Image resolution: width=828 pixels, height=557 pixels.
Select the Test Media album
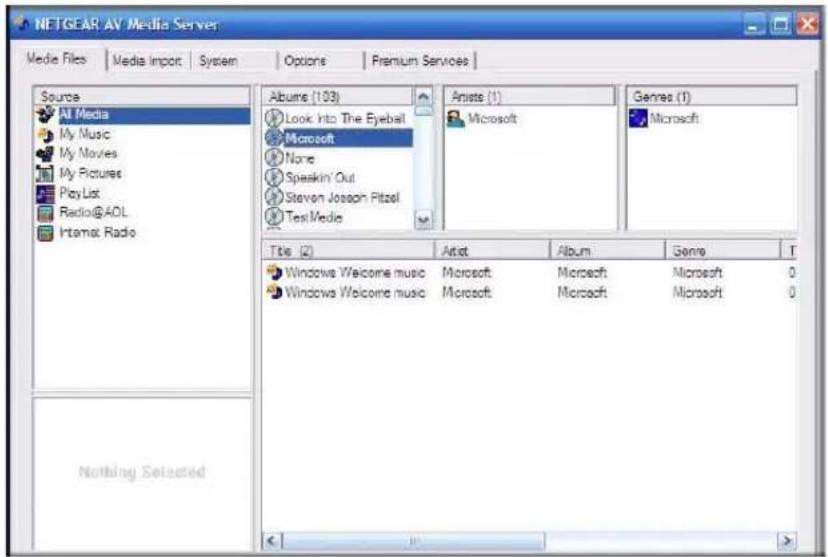314,217
